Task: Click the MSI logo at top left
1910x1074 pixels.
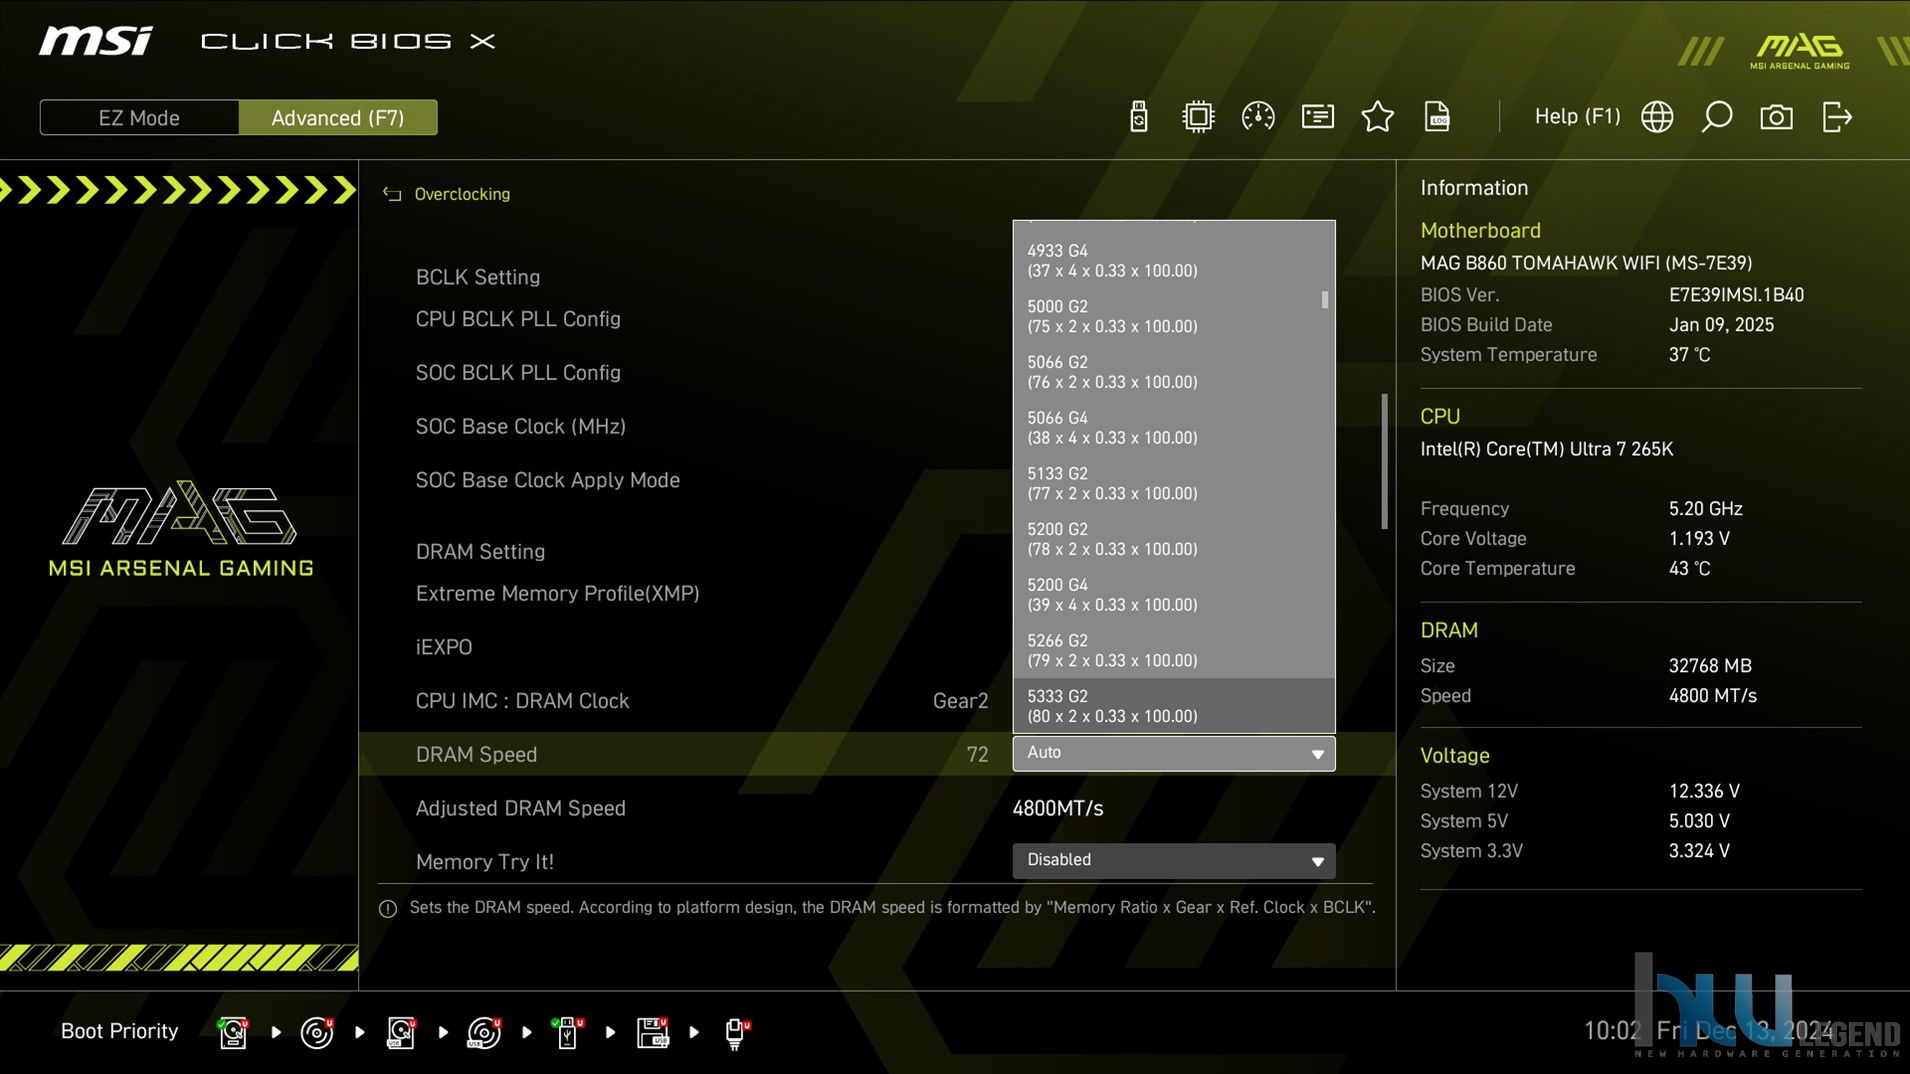Action: [x=96, y=41]
